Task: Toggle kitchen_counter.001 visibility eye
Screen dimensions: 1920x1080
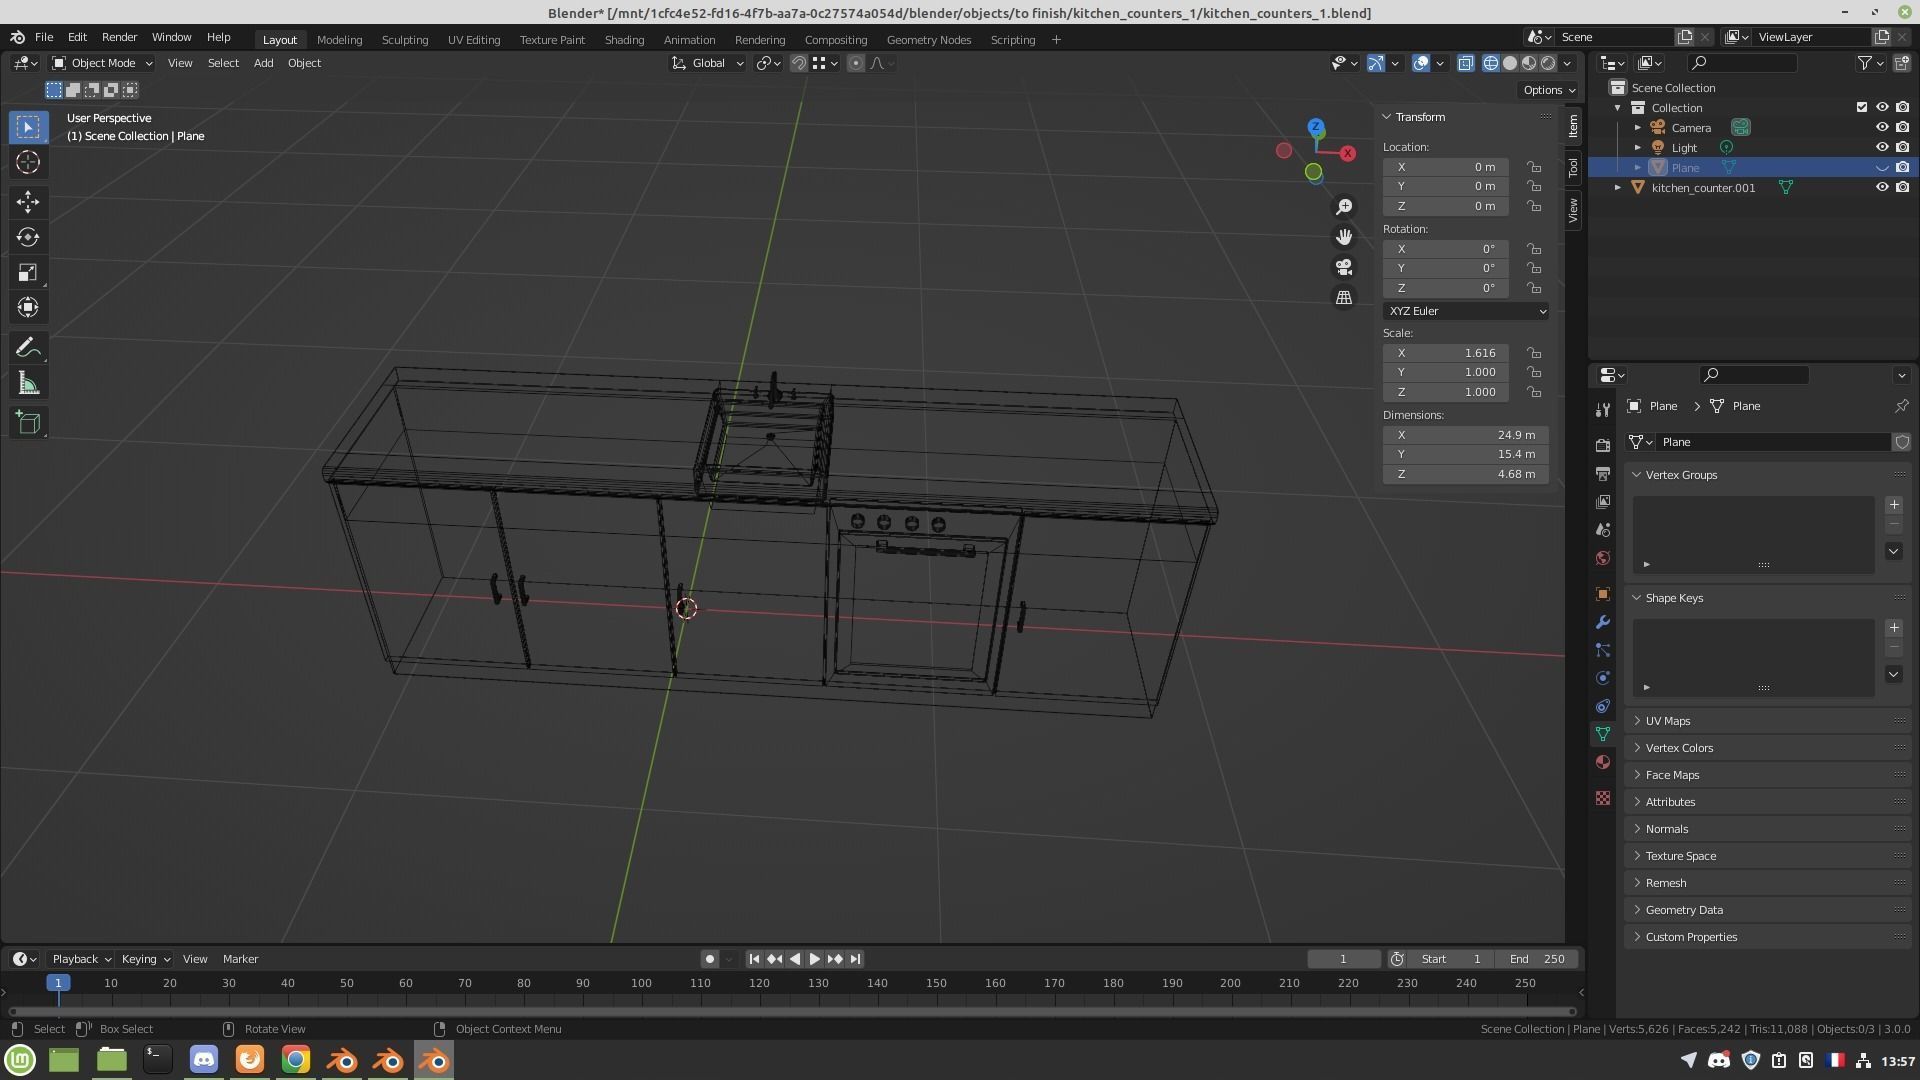Action: (1881, 187)
